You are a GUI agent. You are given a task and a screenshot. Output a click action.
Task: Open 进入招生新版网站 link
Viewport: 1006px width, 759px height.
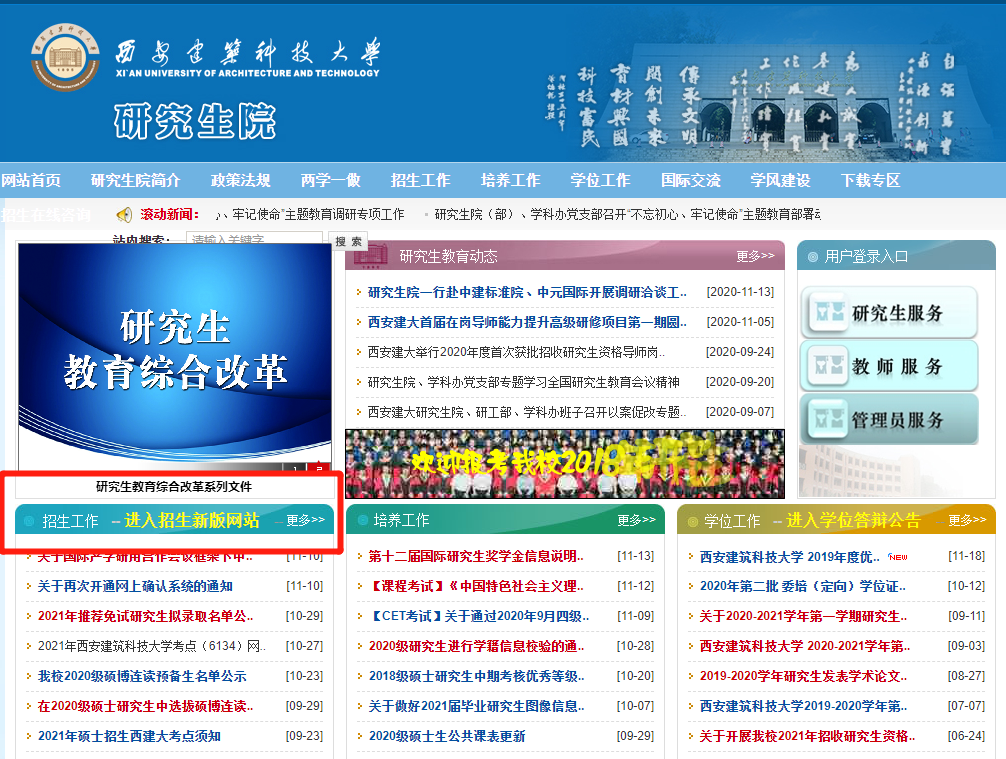(193, 521)
